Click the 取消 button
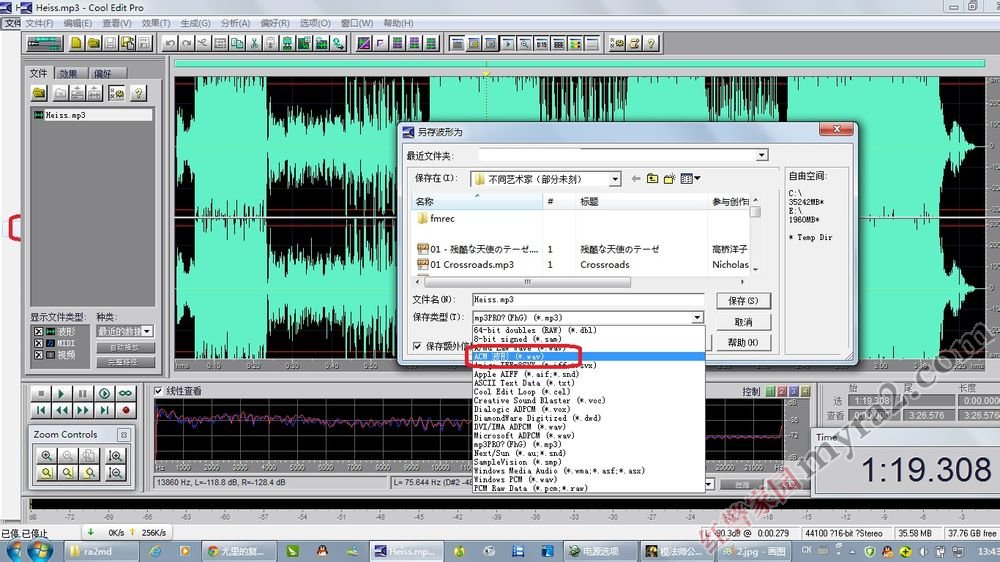Screen dimensions: 1000x562 743,322
